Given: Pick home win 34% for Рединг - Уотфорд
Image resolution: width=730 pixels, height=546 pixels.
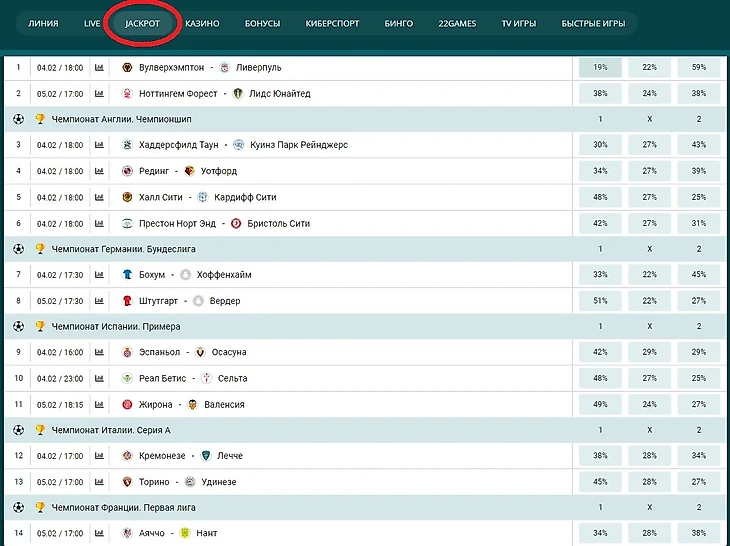Looking at the screenshot, I should [600, 171].
